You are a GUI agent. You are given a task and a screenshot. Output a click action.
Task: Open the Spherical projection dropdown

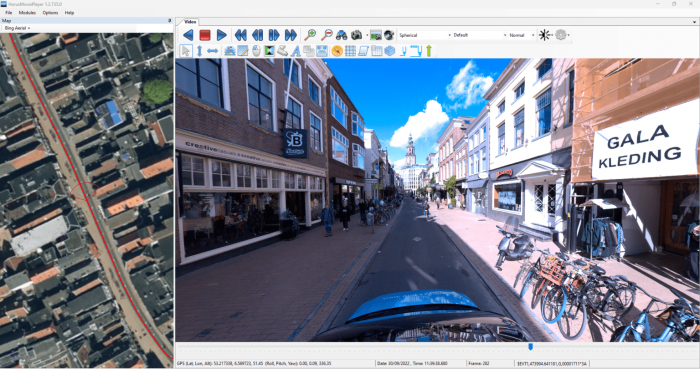[424, 35]
